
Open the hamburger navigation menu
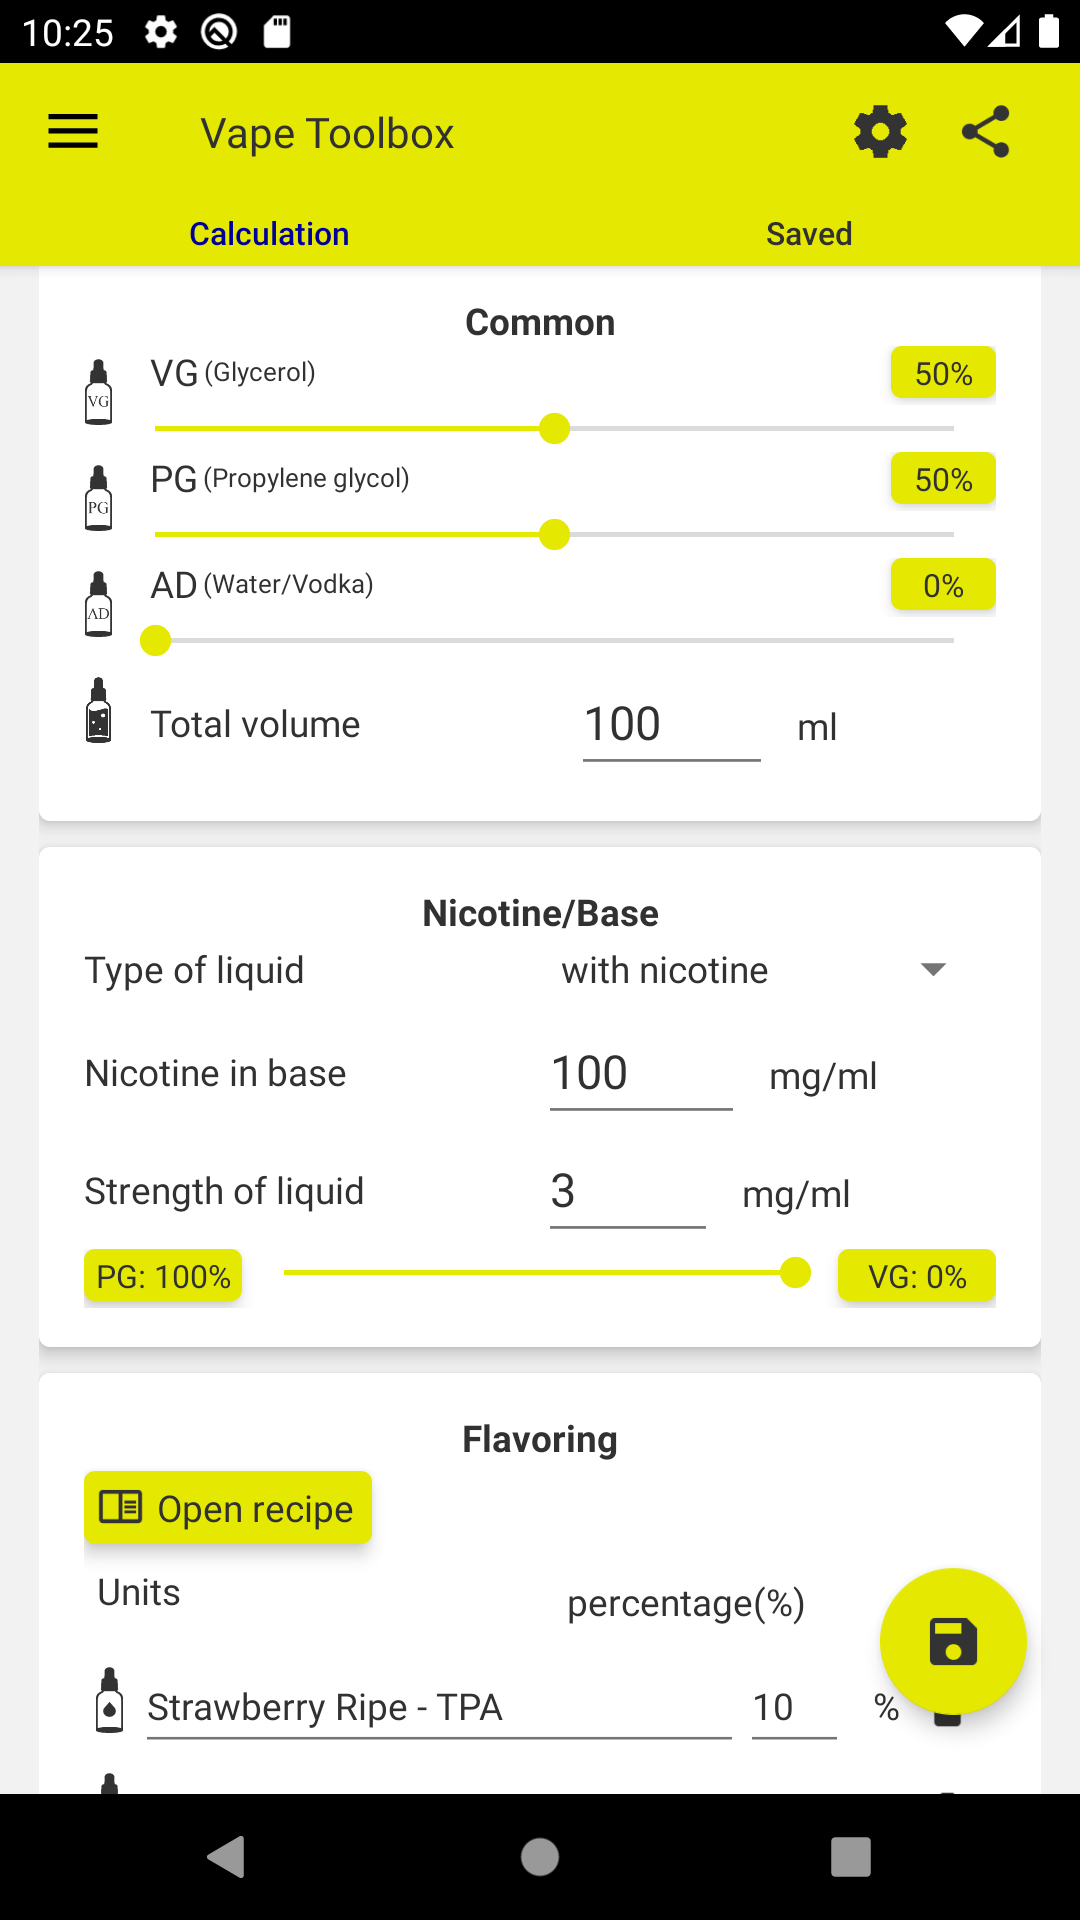pos(73,132)
